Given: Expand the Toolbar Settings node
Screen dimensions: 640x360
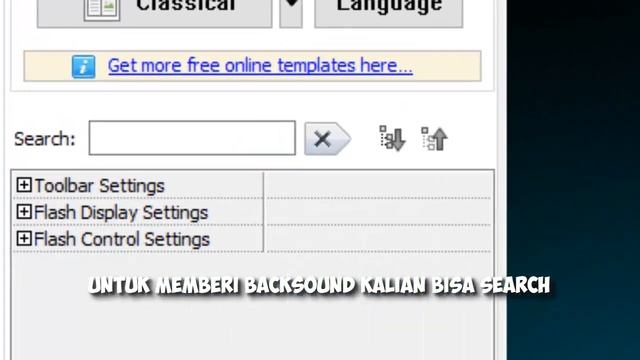Looking at the screenshot, I should pos(24,185).
